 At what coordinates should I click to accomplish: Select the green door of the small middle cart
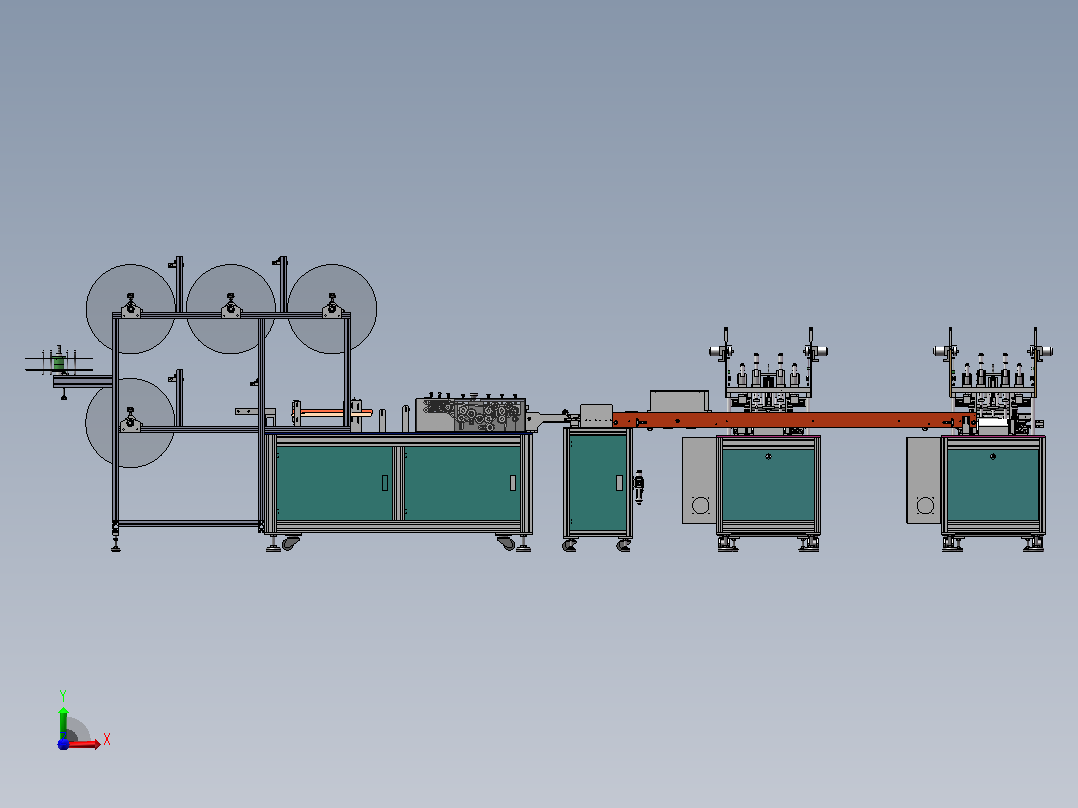[x=598, y=483]
